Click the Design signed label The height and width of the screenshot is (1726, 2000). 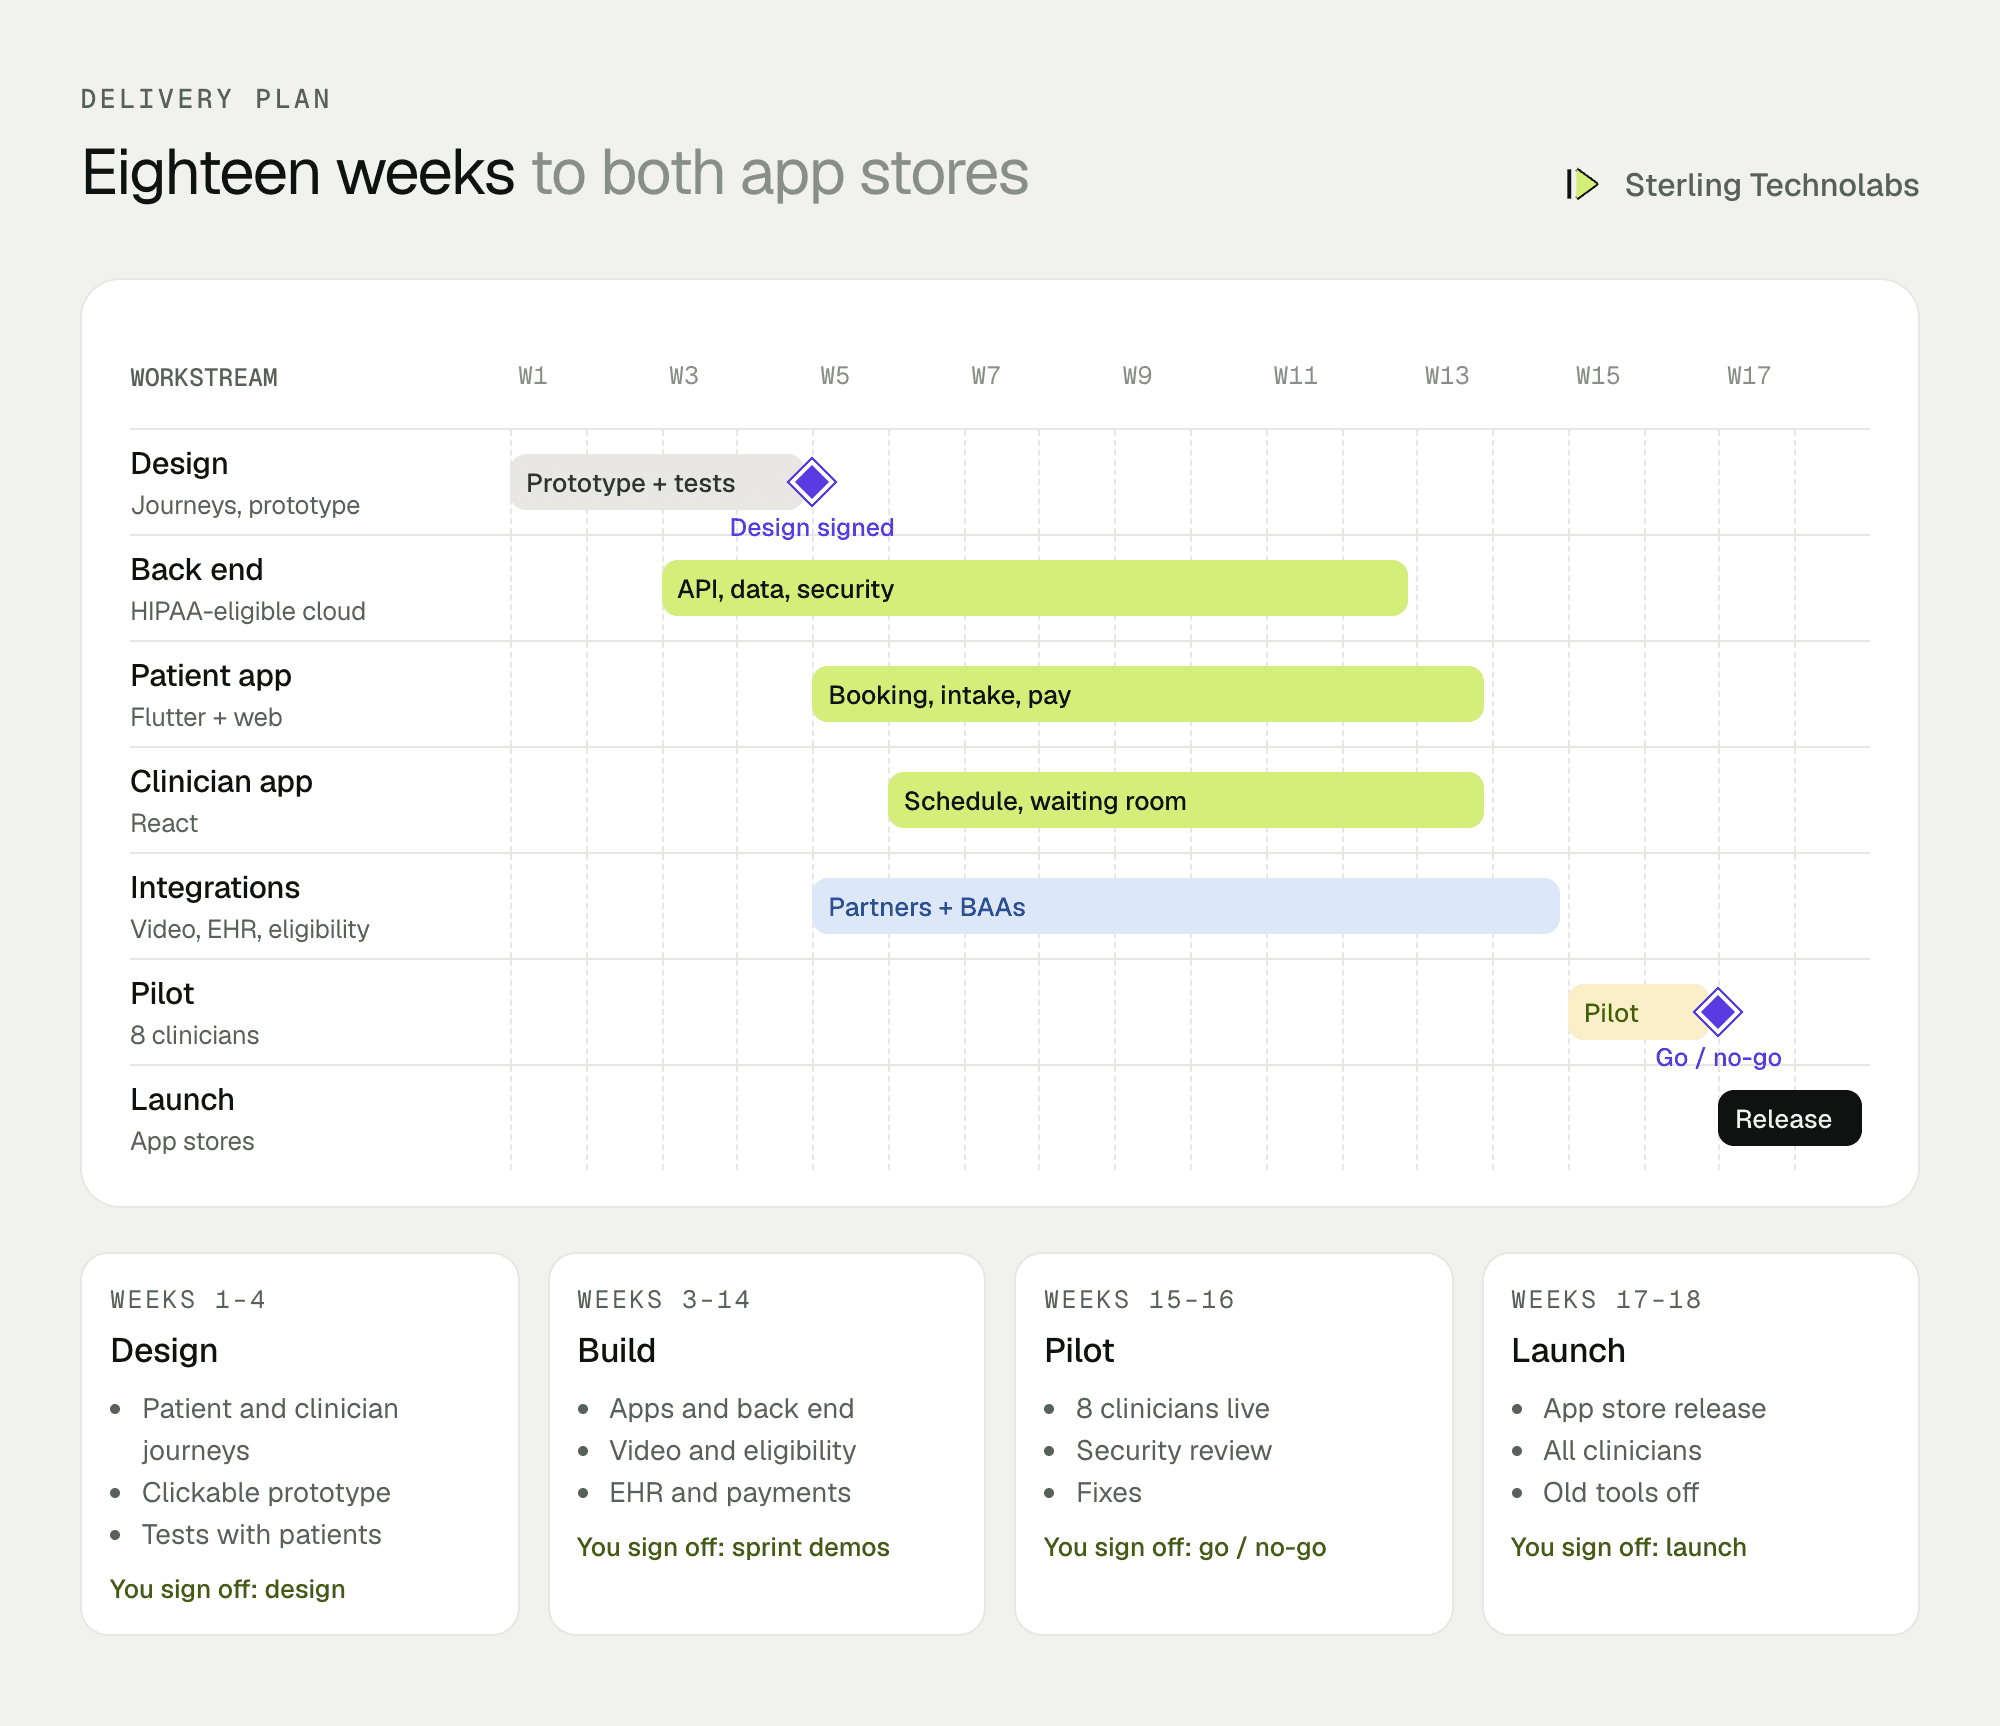coord(812,528)
